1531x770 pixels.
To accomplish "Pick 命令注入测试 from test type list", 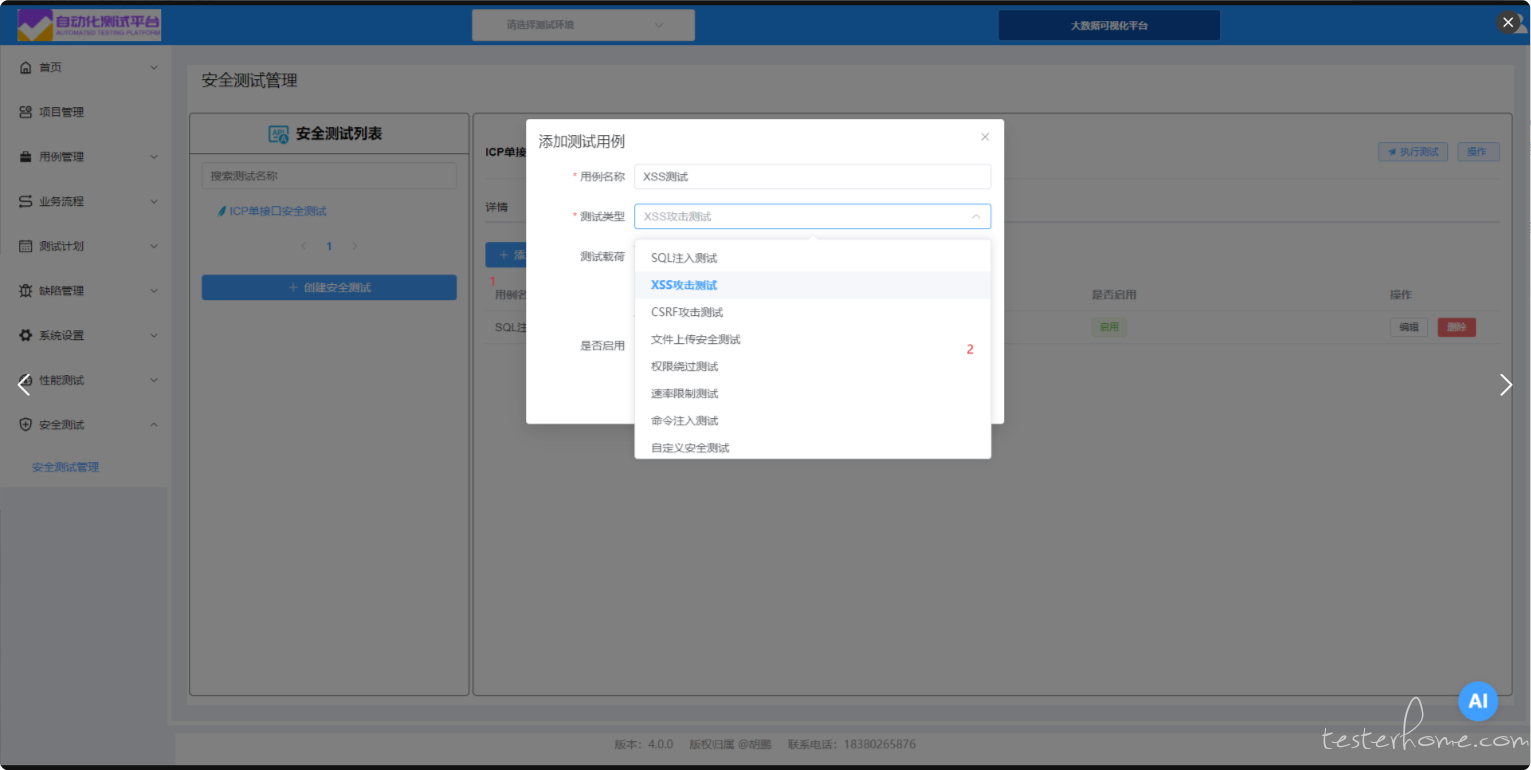I will pyautogui.click(x=684, y=421).
